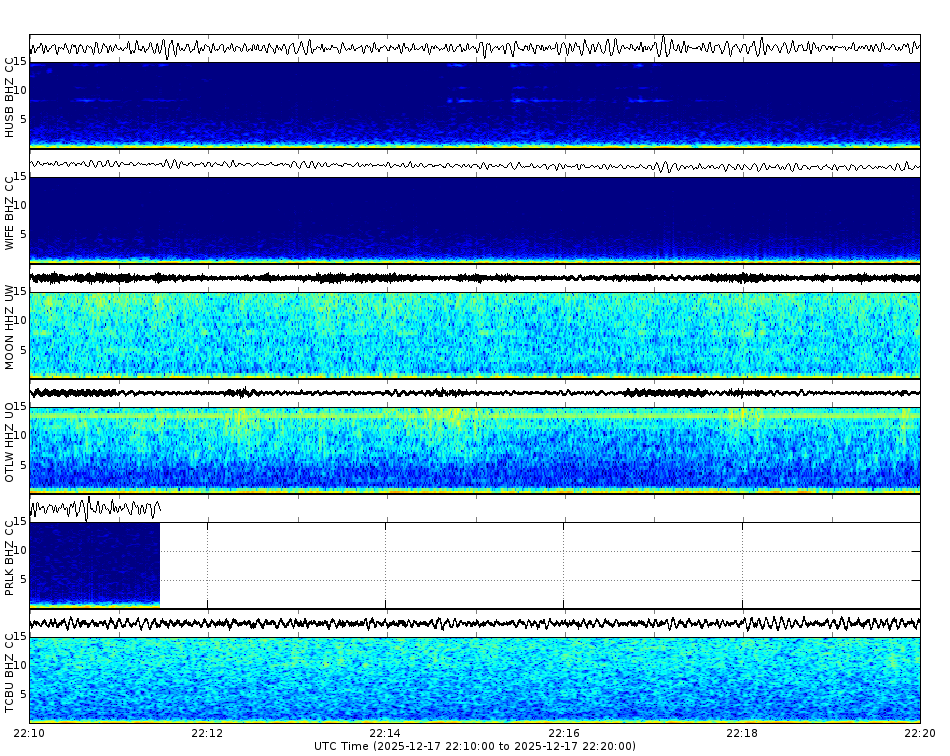This screenshot has height=756, width=950.
Task: Select the OTLW HHZ UO station label
Action: point(10,435)
